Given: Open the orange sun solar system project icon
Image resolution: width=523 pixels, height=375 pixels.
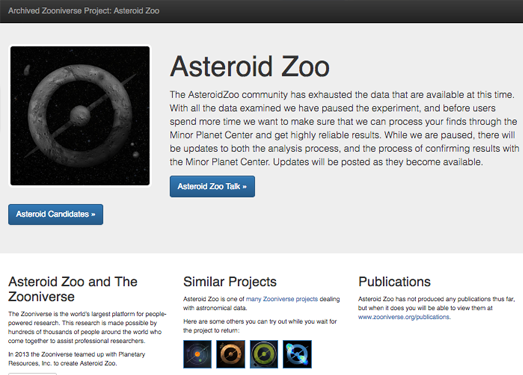Looking at the screenshot, I should click(x=197, y=354).
